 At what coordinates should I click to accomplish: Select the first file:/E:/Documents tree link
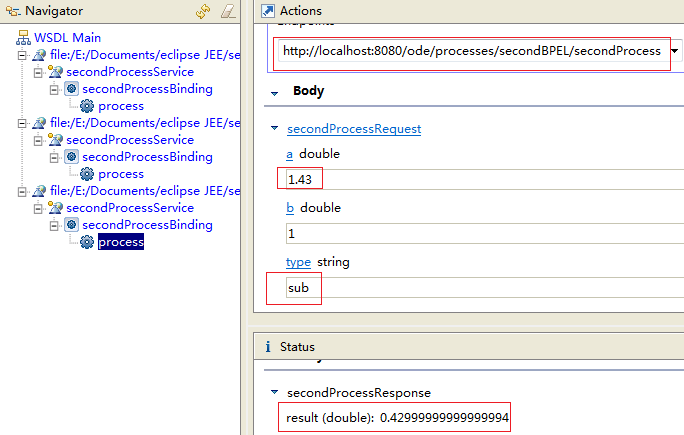point(145,55)
